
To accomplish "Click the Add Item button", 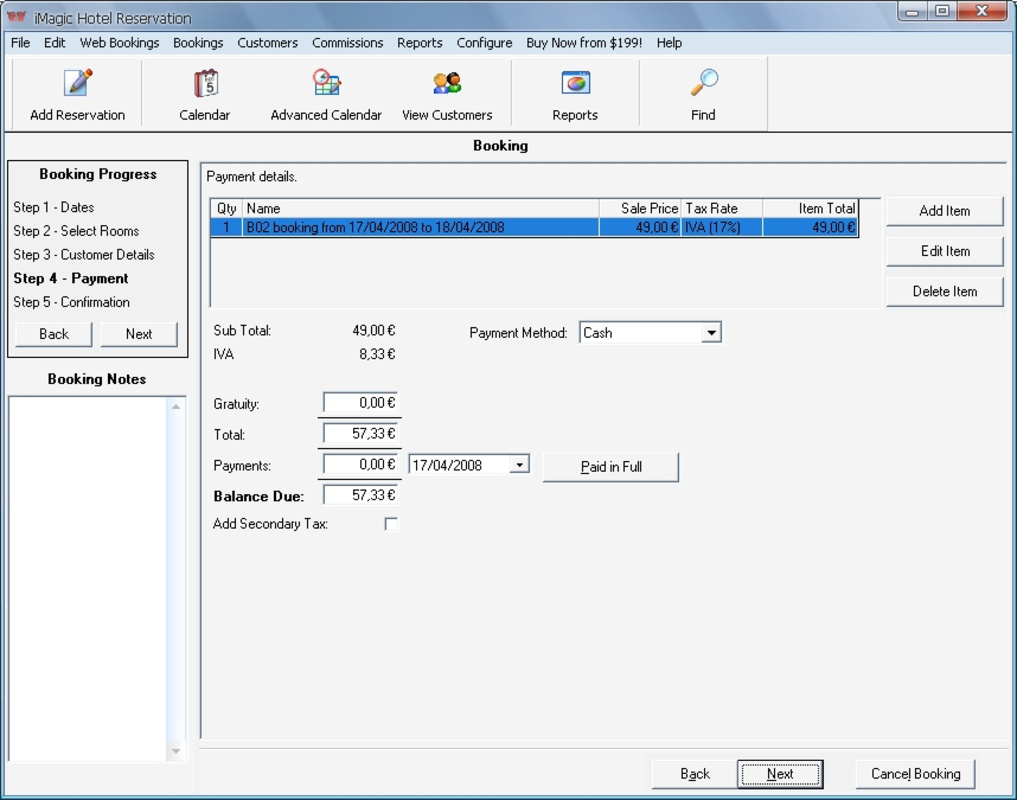I will click(944, 211).
